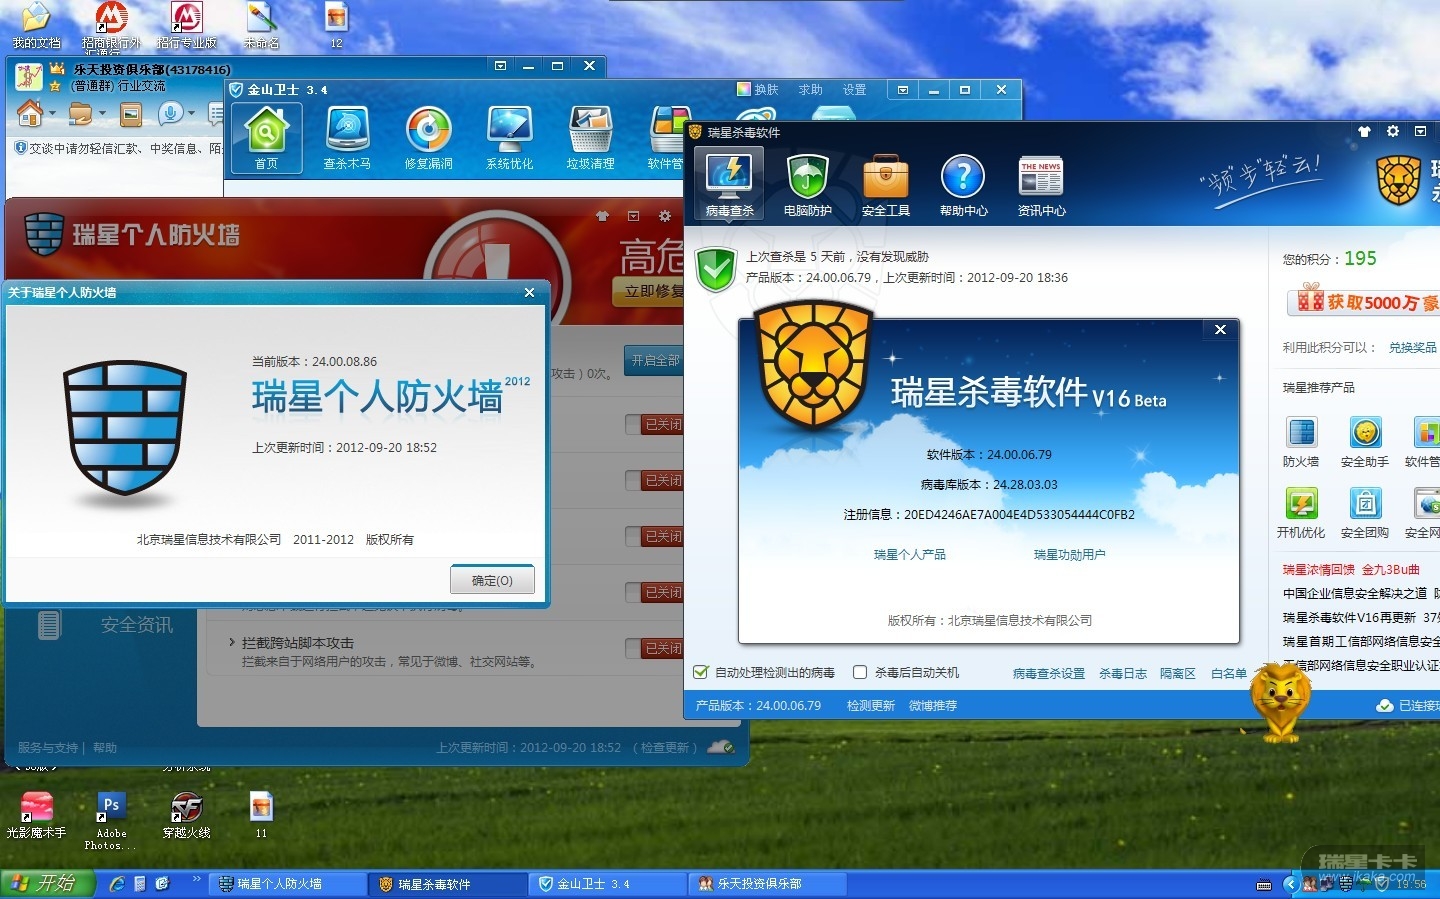This screenshot has height=899, width=1440.
Task: Click 确定(O) in firewall about dialog
Action: coord(492,580)
